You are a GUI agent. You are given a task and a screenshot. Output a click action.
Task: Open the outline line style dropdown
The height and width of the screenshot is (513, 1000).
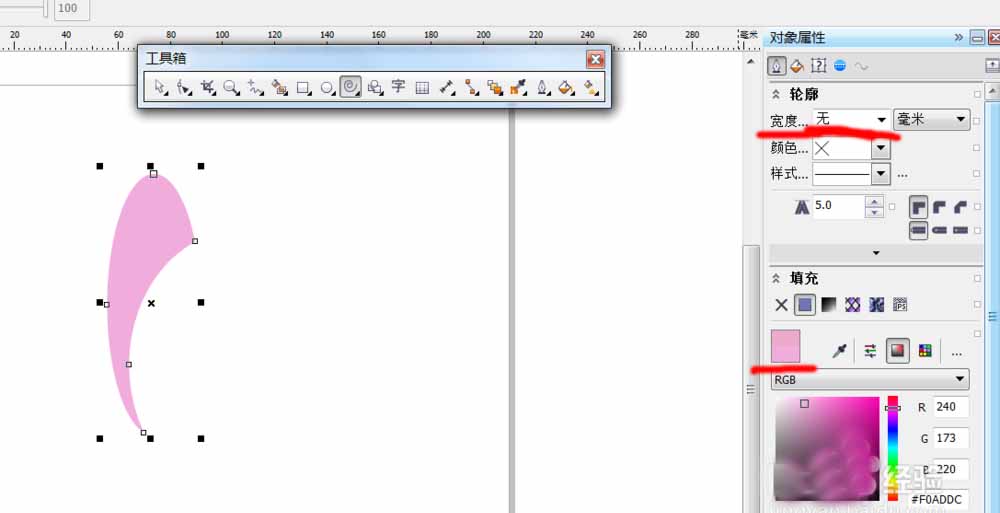point(881,174)
